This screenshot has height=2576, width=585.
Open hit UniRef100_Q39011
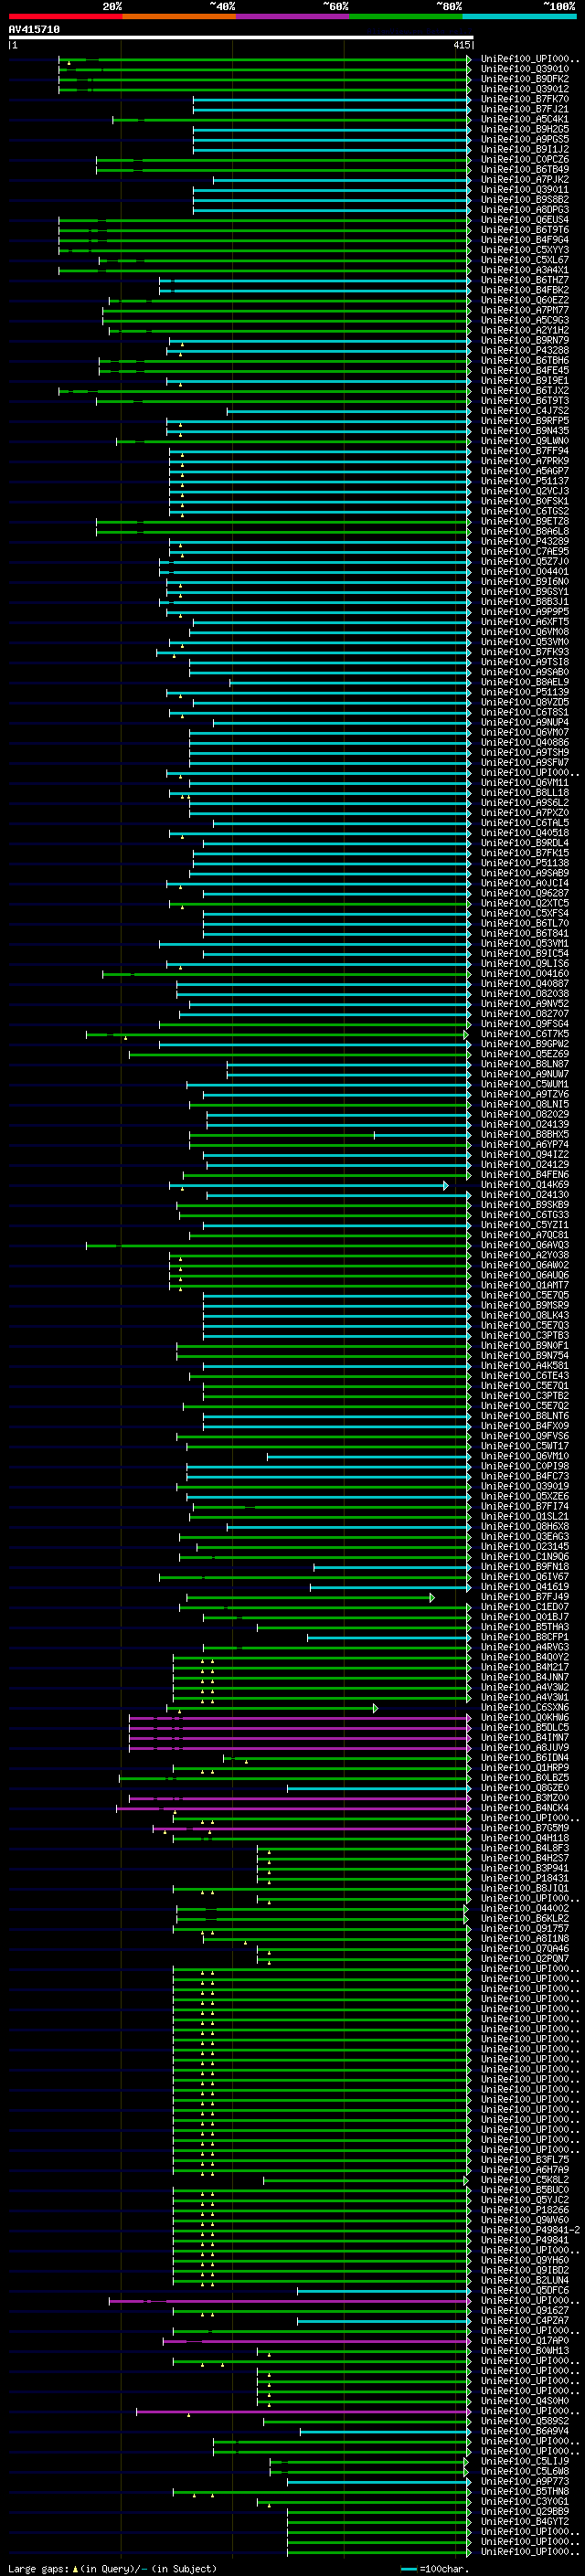click(525, 189)
